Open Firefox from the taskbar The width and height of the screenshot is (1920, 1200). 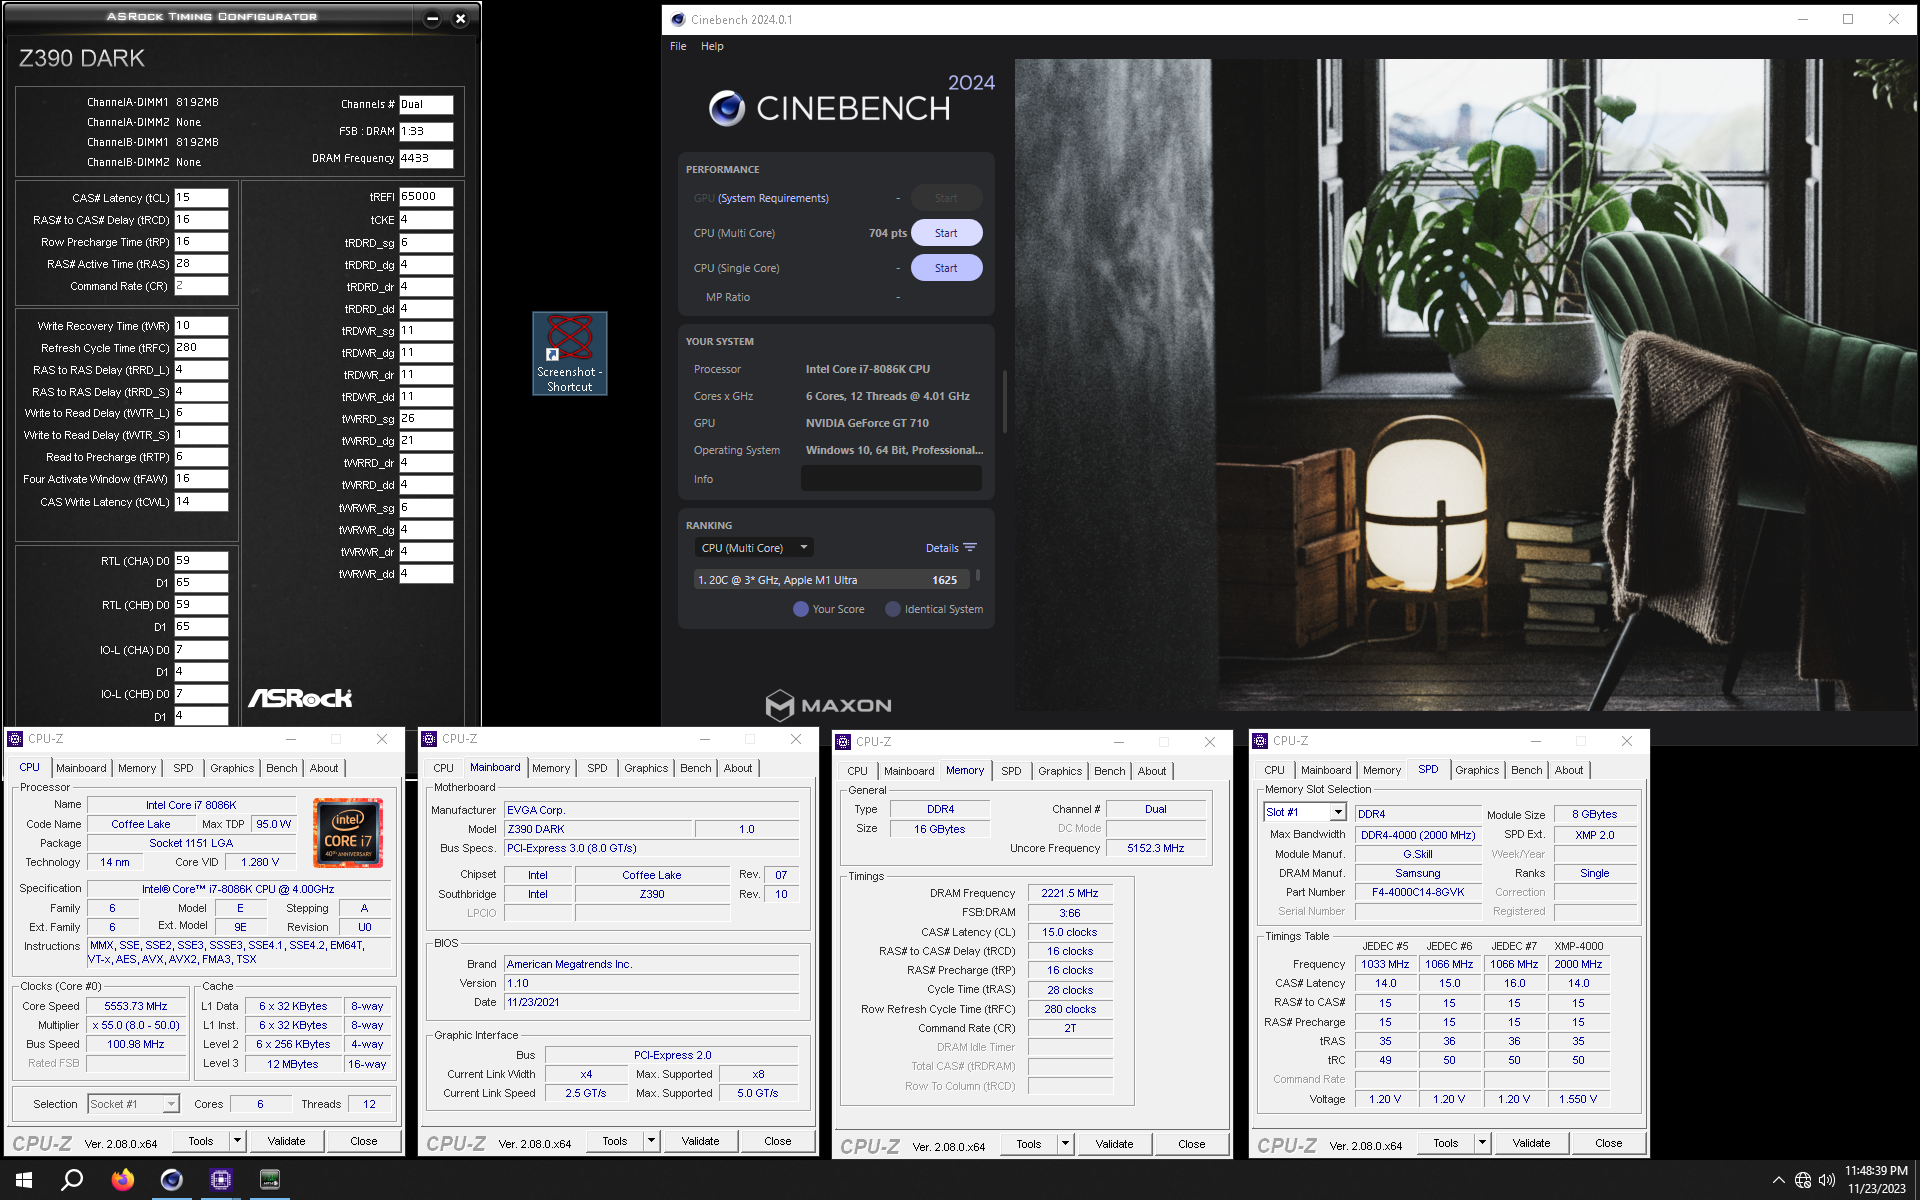(x=122, y=1180)
